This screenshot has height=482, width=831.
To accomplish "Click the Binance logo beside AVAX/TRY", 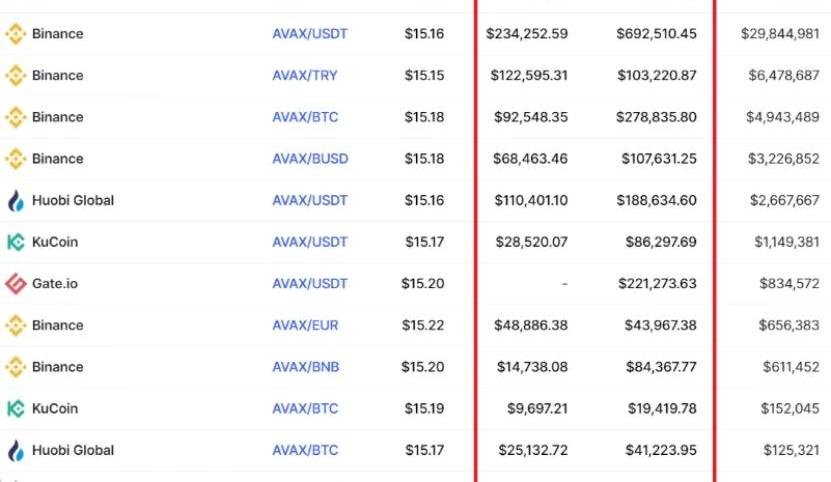I will click(x=15, y=76).
